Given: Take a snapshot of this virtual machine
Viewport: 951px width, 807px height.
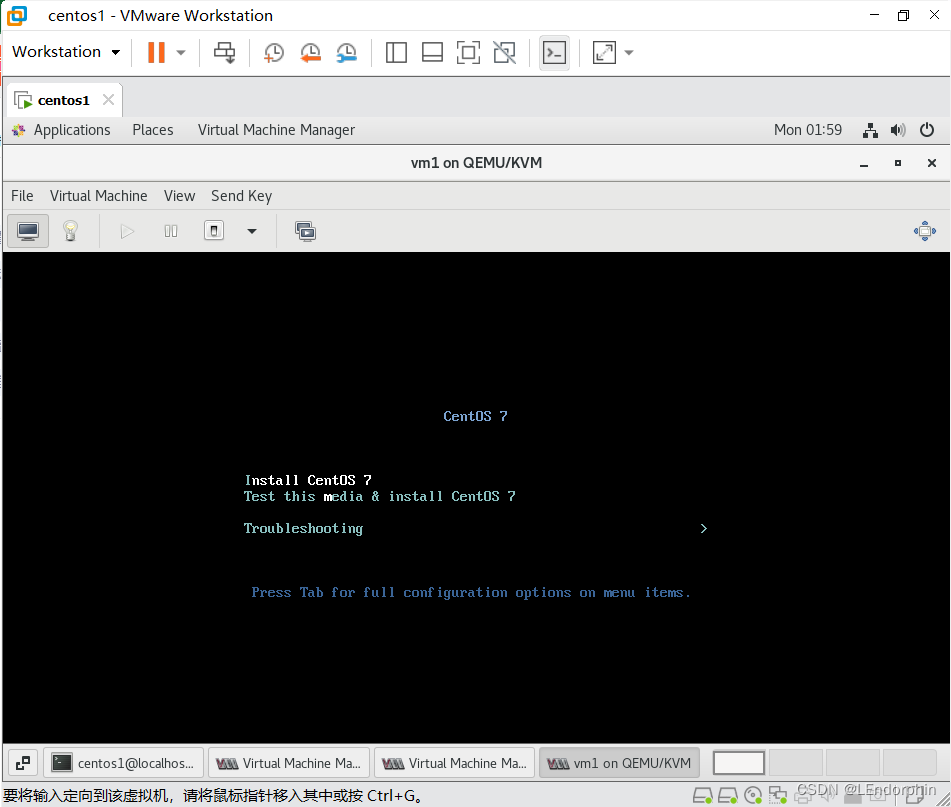Looking at the screenshot, I should click(274, 53).
